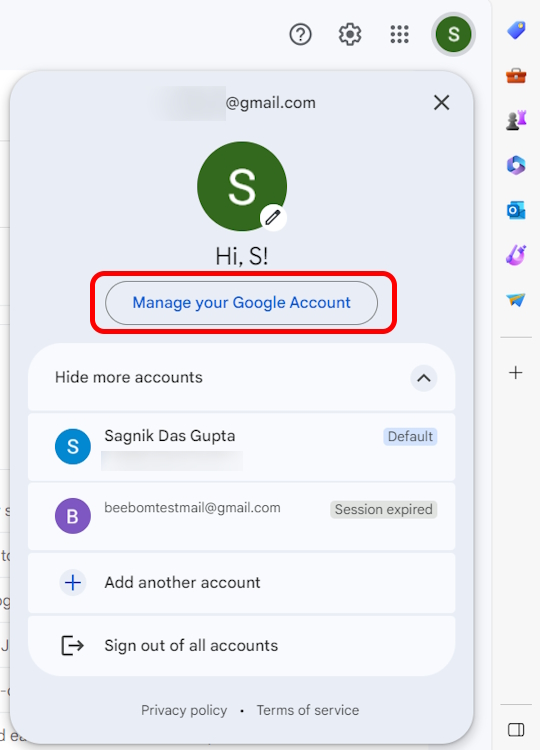Open the Outlook sidebar icon
This screenshot has height=750, width=540.
pyautogui.click(x=516, y=210)
